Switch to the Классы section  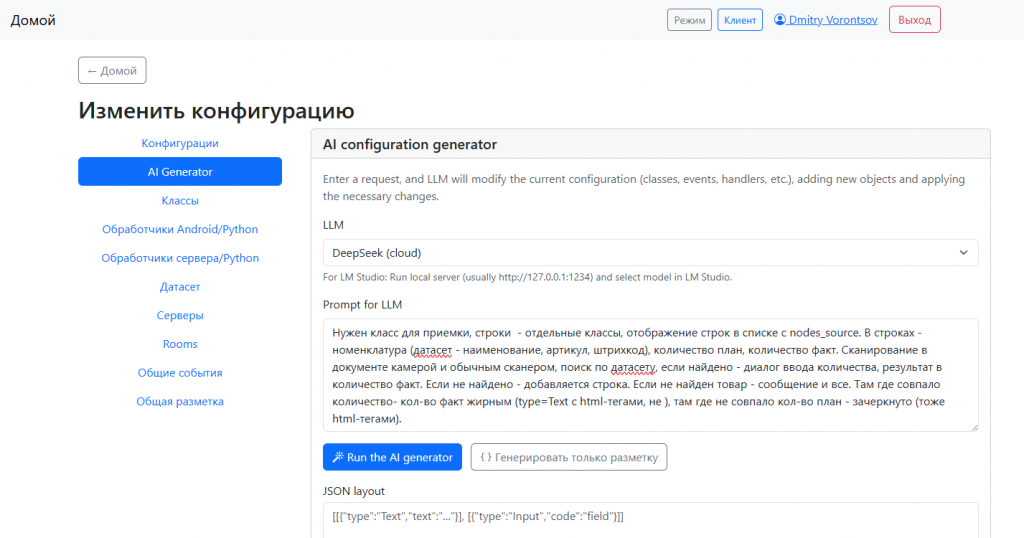point(180,201)
